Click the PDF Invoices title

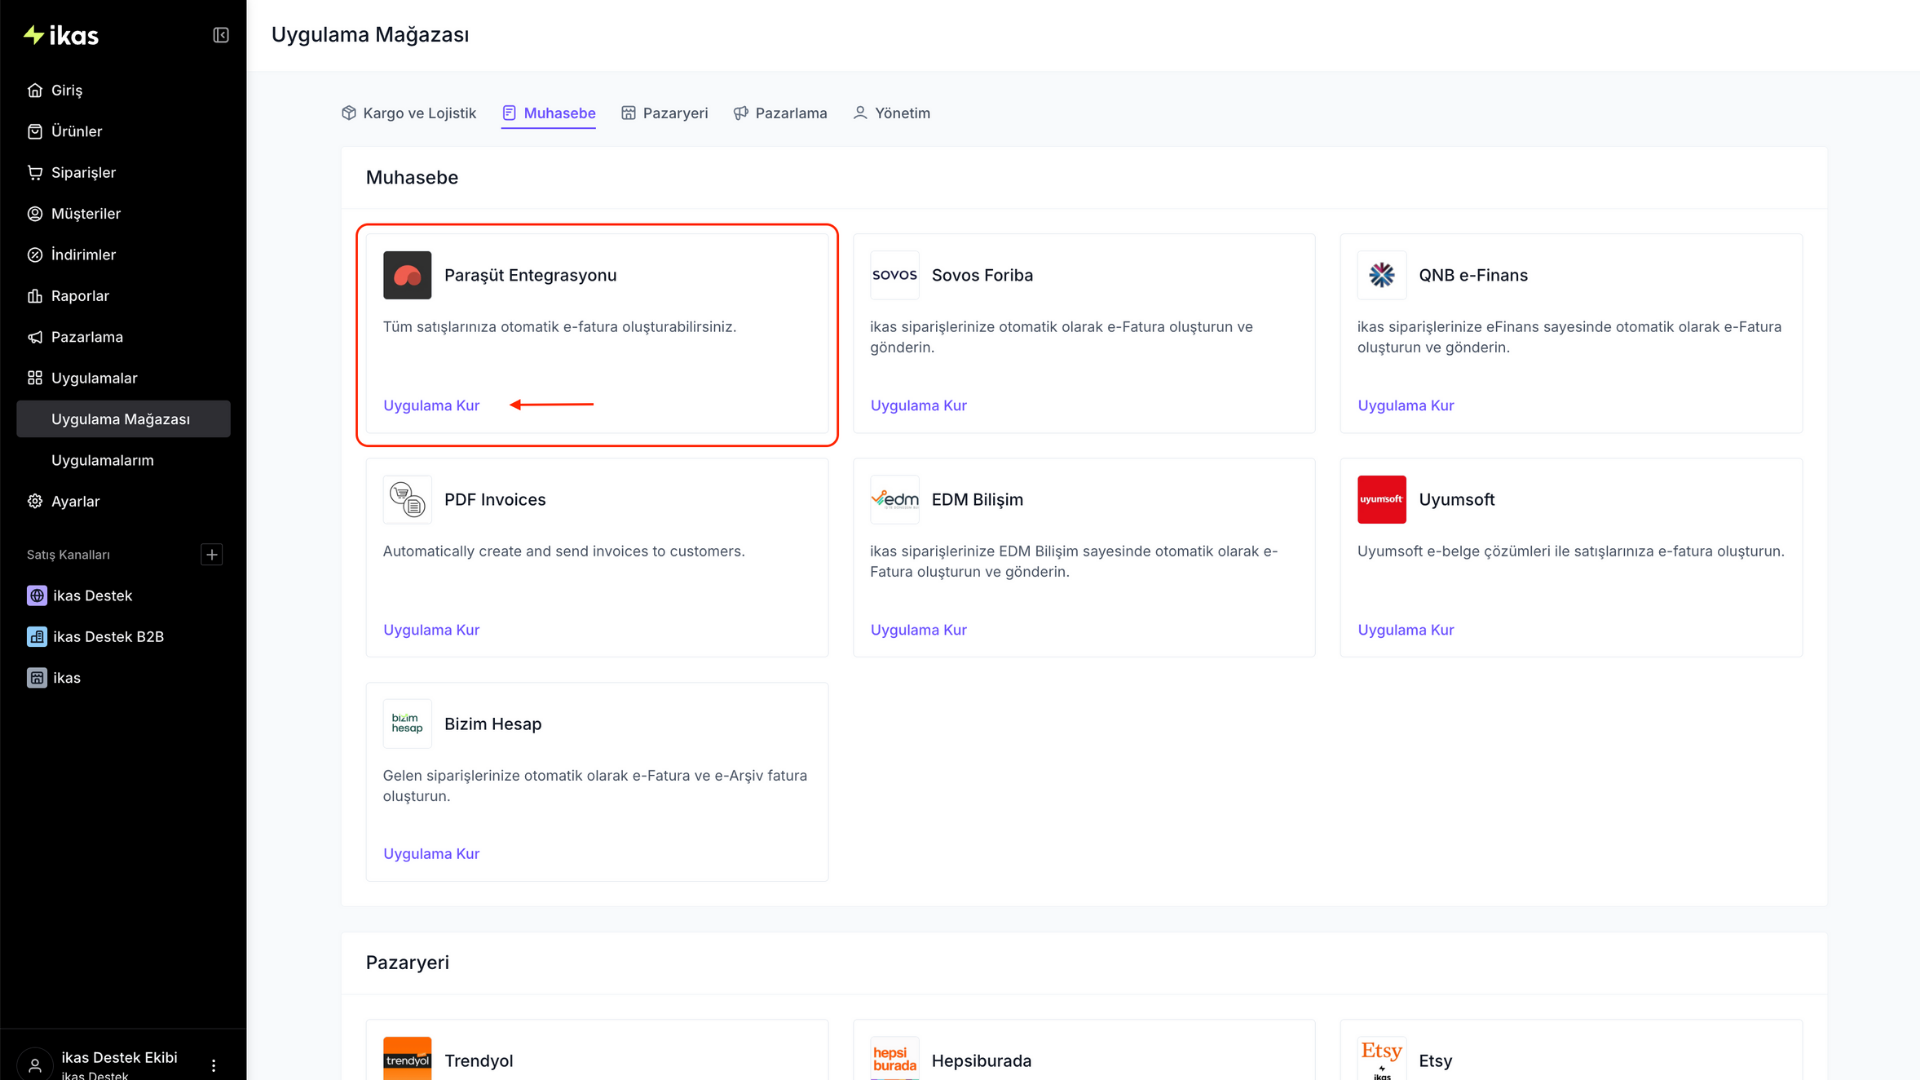coord(495,499)
